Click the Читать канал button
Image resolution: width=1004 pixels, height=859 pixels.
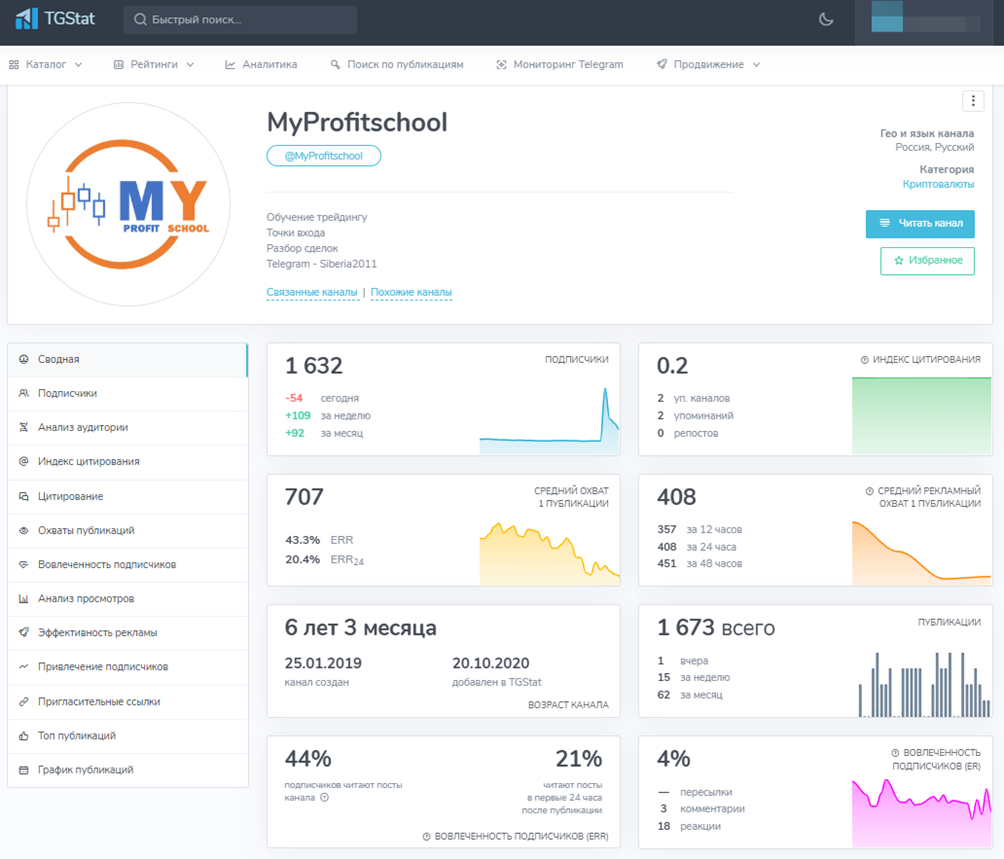(x=920, y=223)
